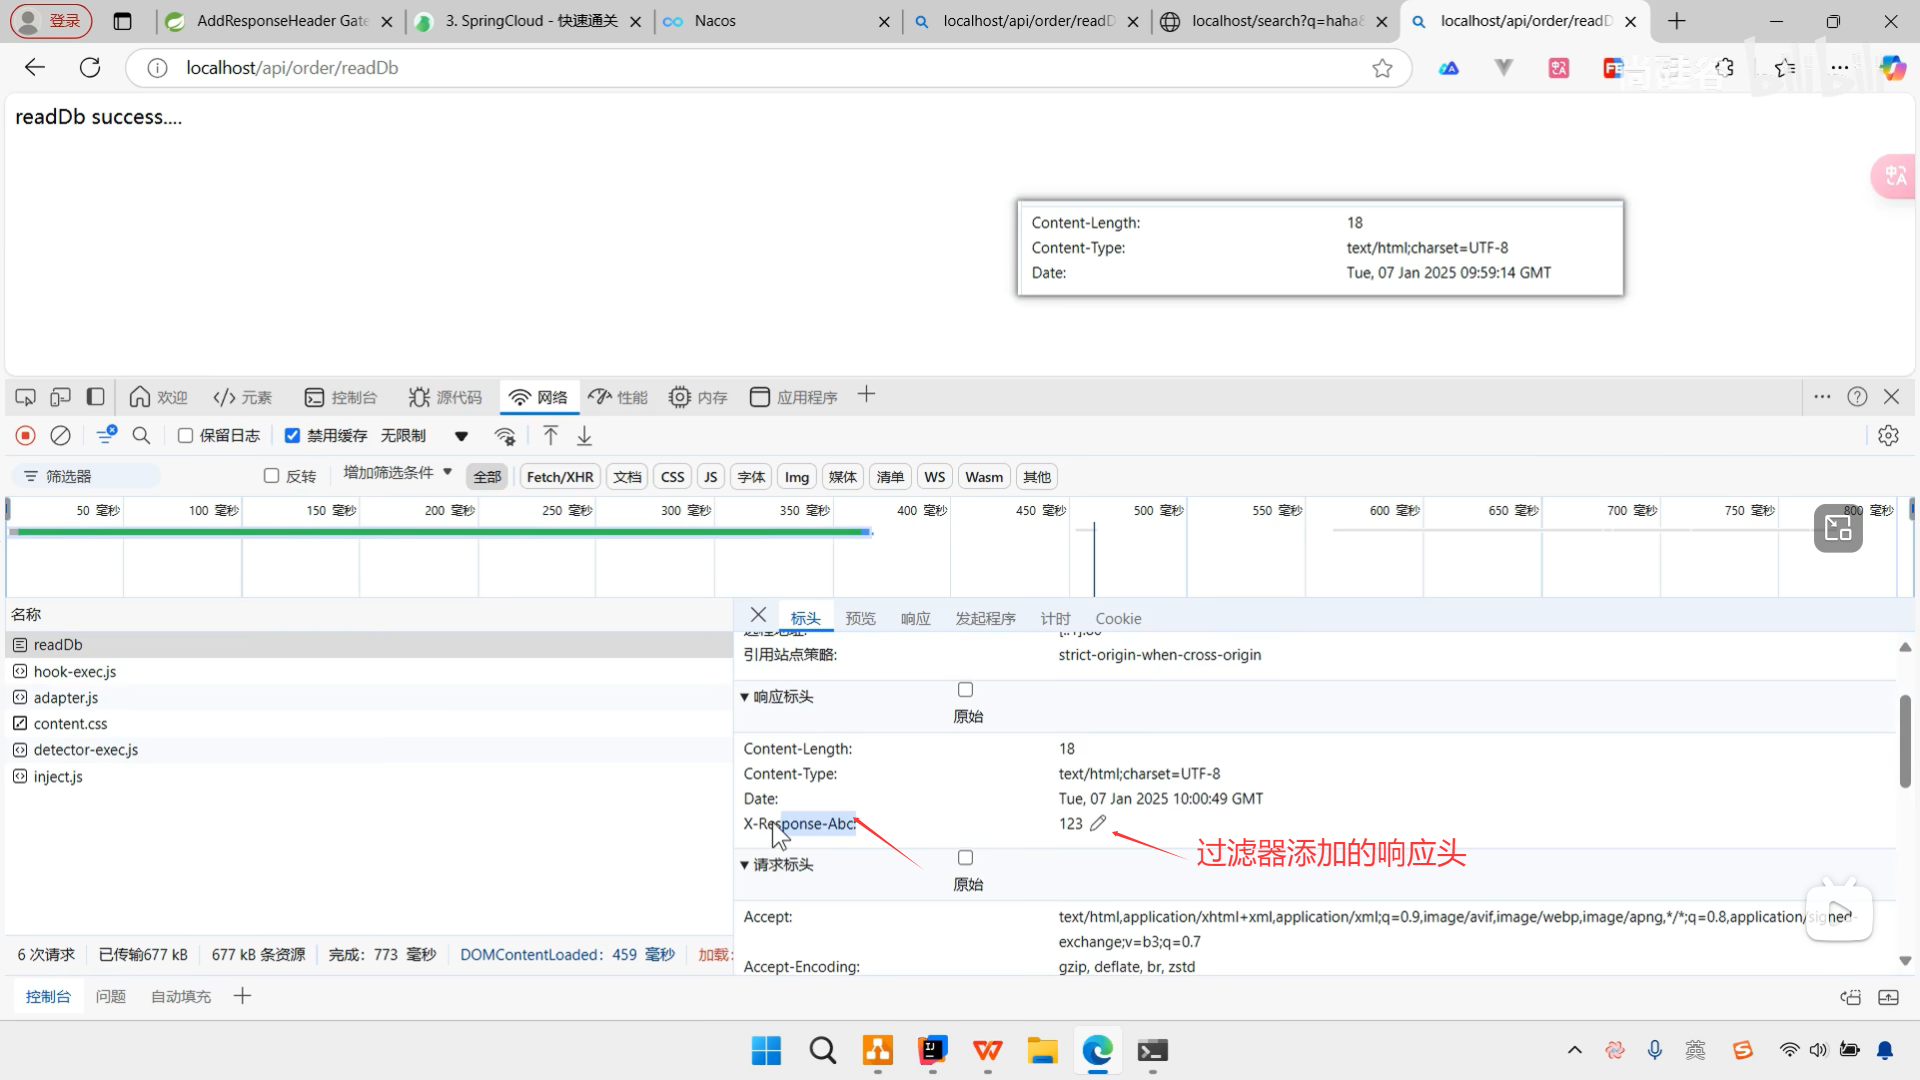The height and width of the screenshot is (1080, 1920).
Task: Open network settings gear icon
Action: pyautogui.click(x=1888, y=436)
